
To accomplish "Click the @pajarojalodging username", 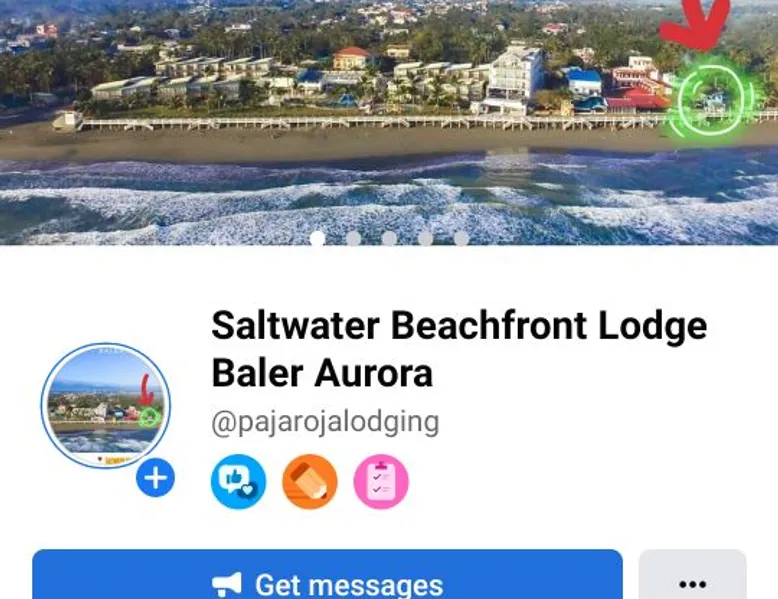I will tap(325, 422).
